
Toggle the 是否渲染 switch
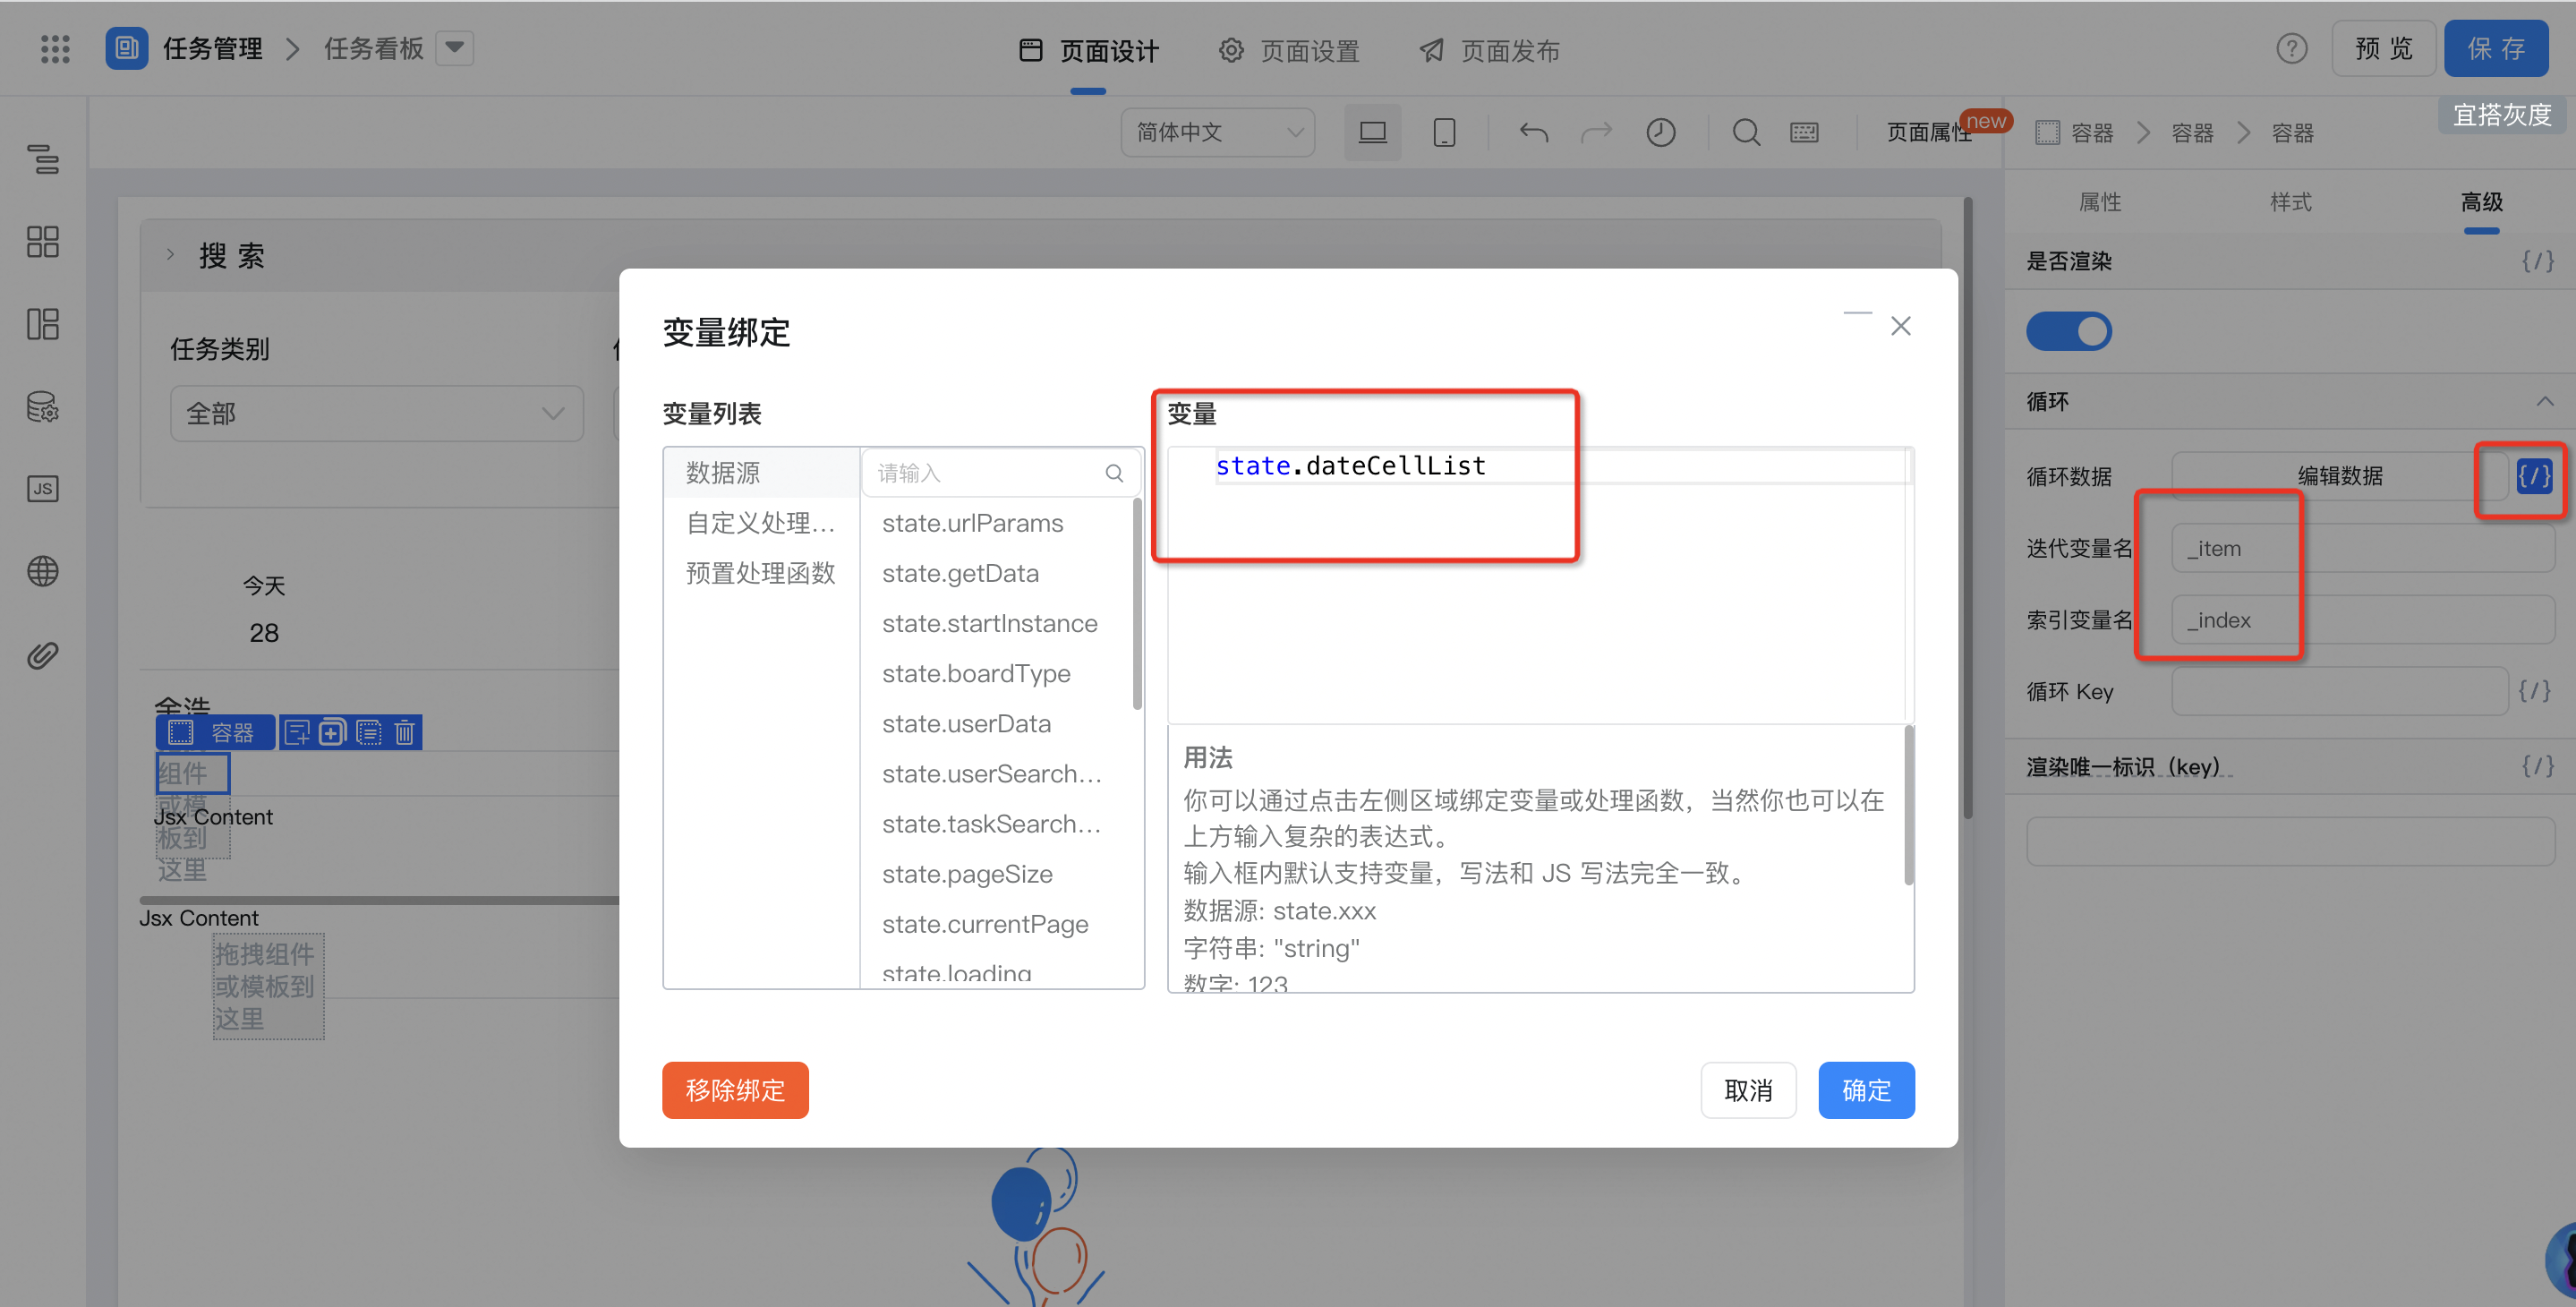(x=2068, y=331)
